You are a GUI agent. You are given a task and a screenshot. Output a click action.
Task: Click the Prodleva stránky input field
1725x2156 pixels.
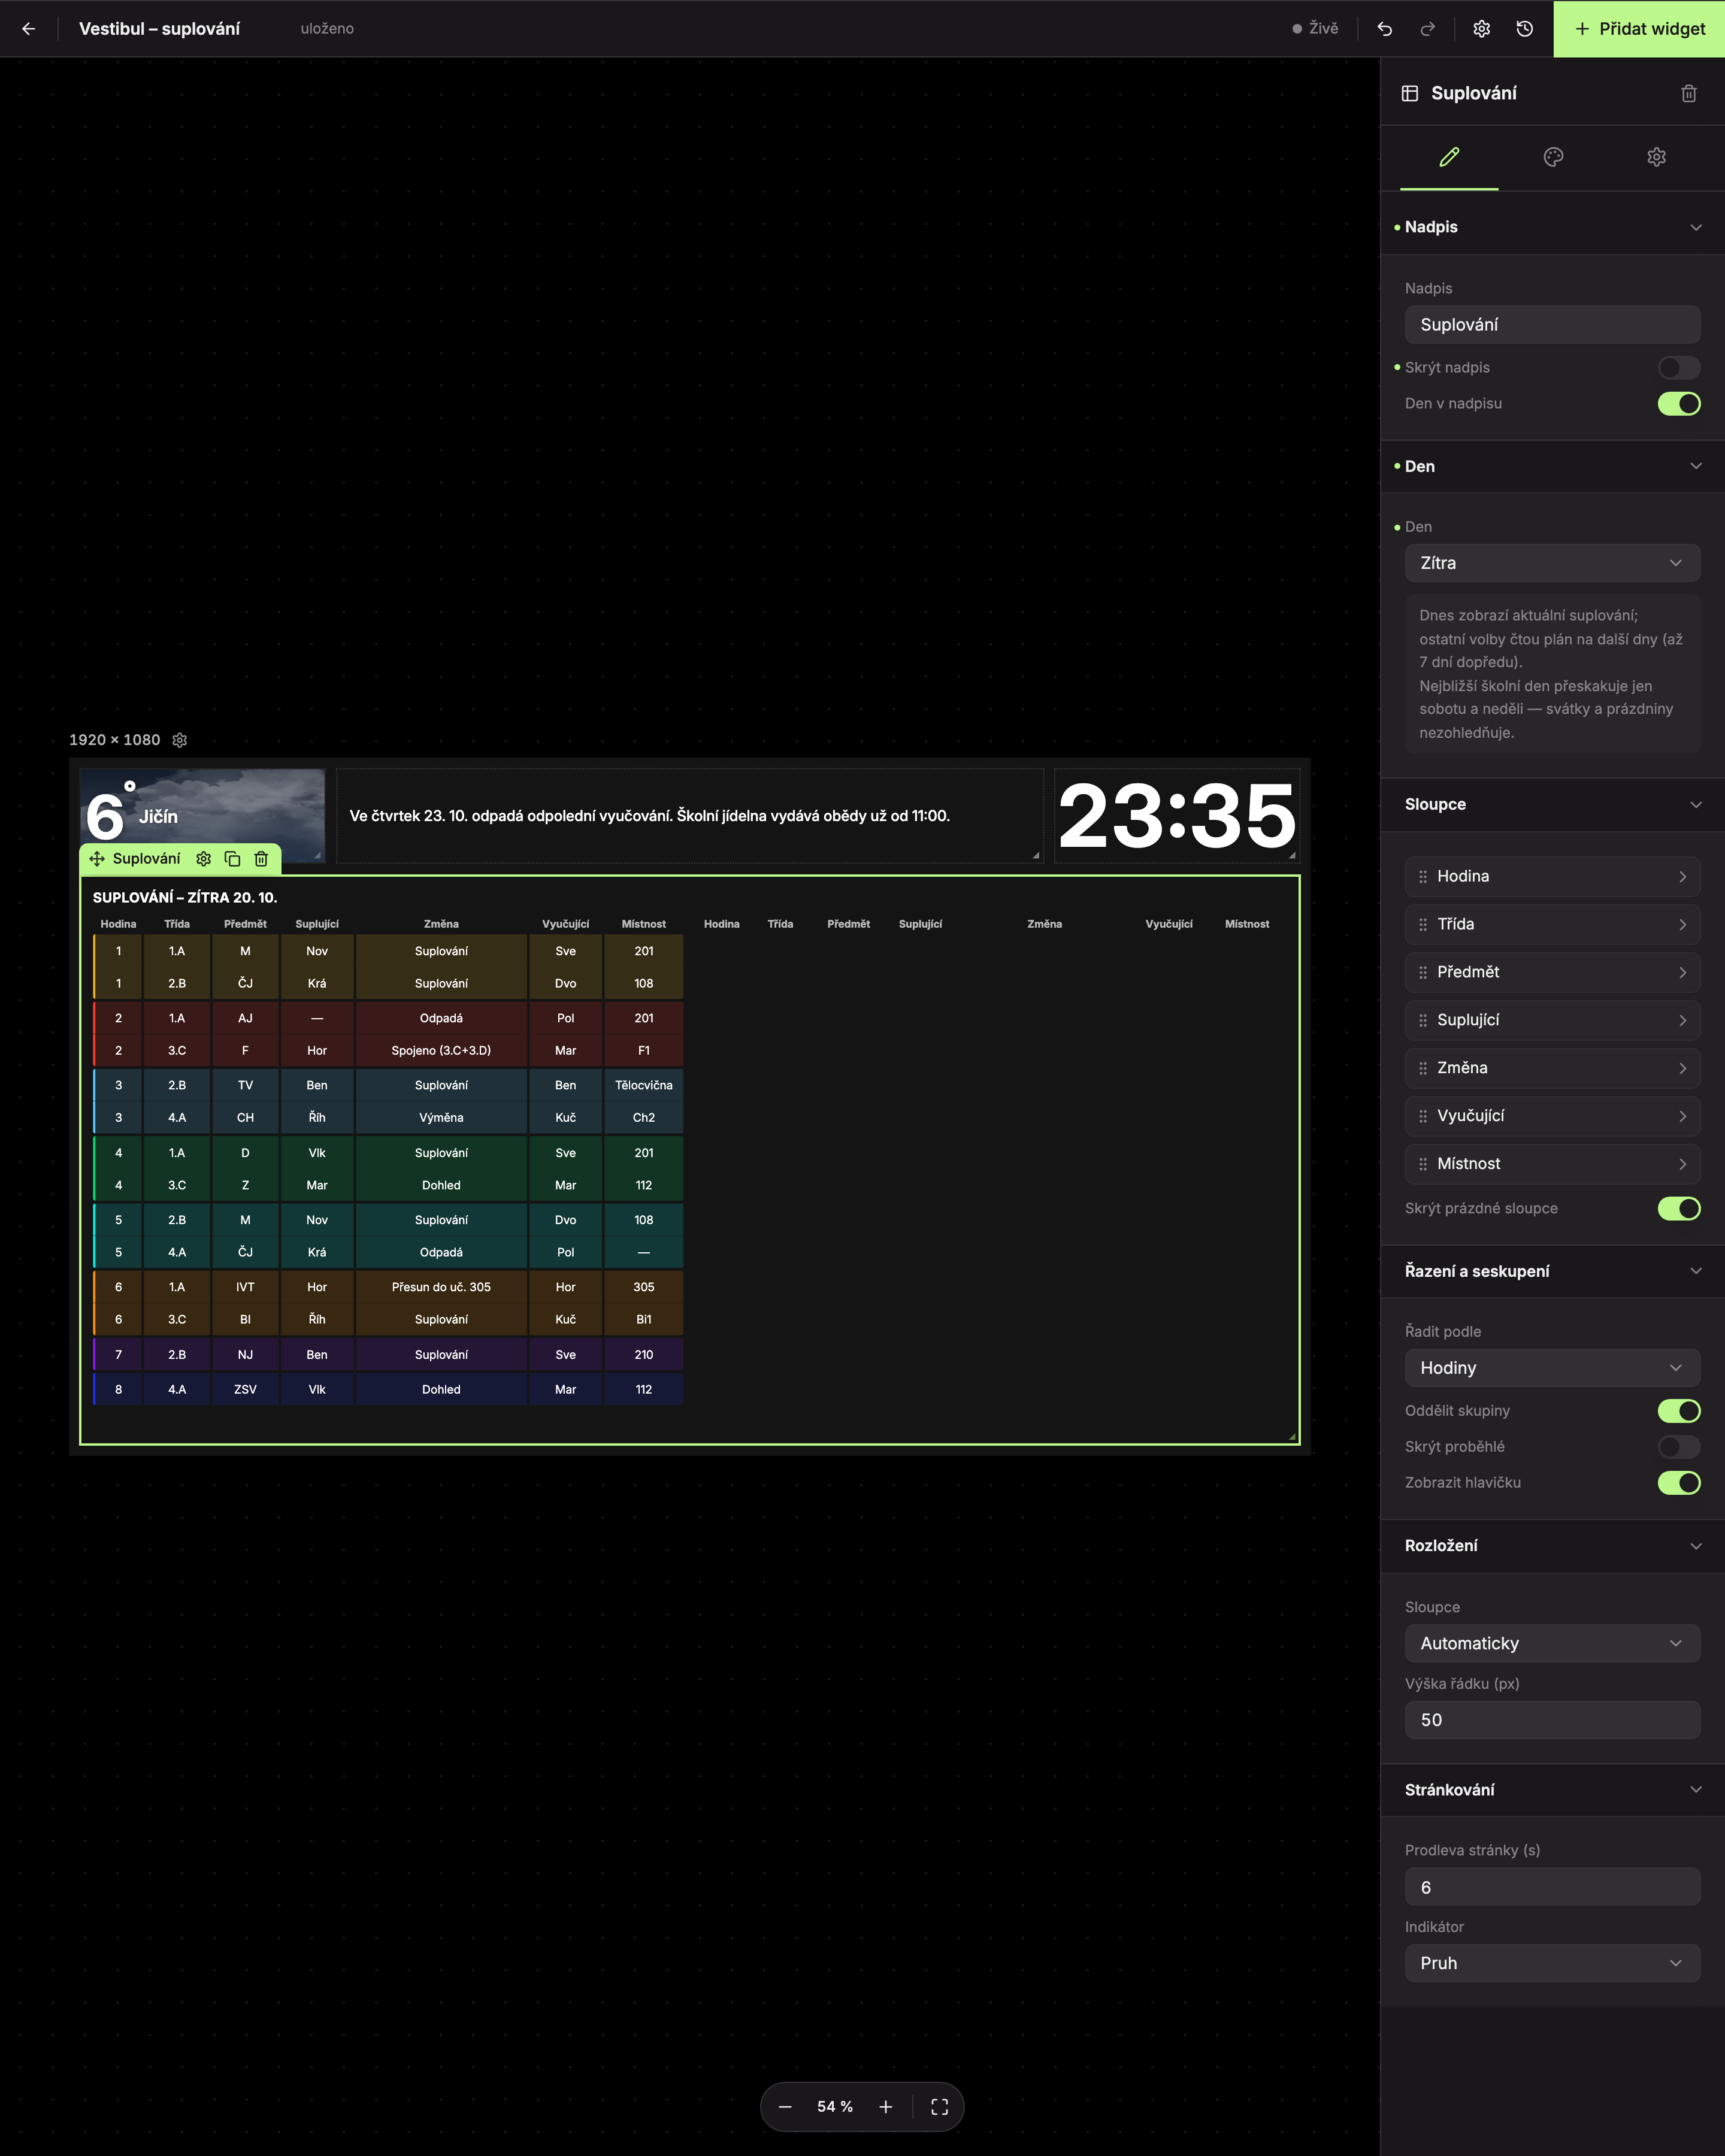point(1552,1888)
